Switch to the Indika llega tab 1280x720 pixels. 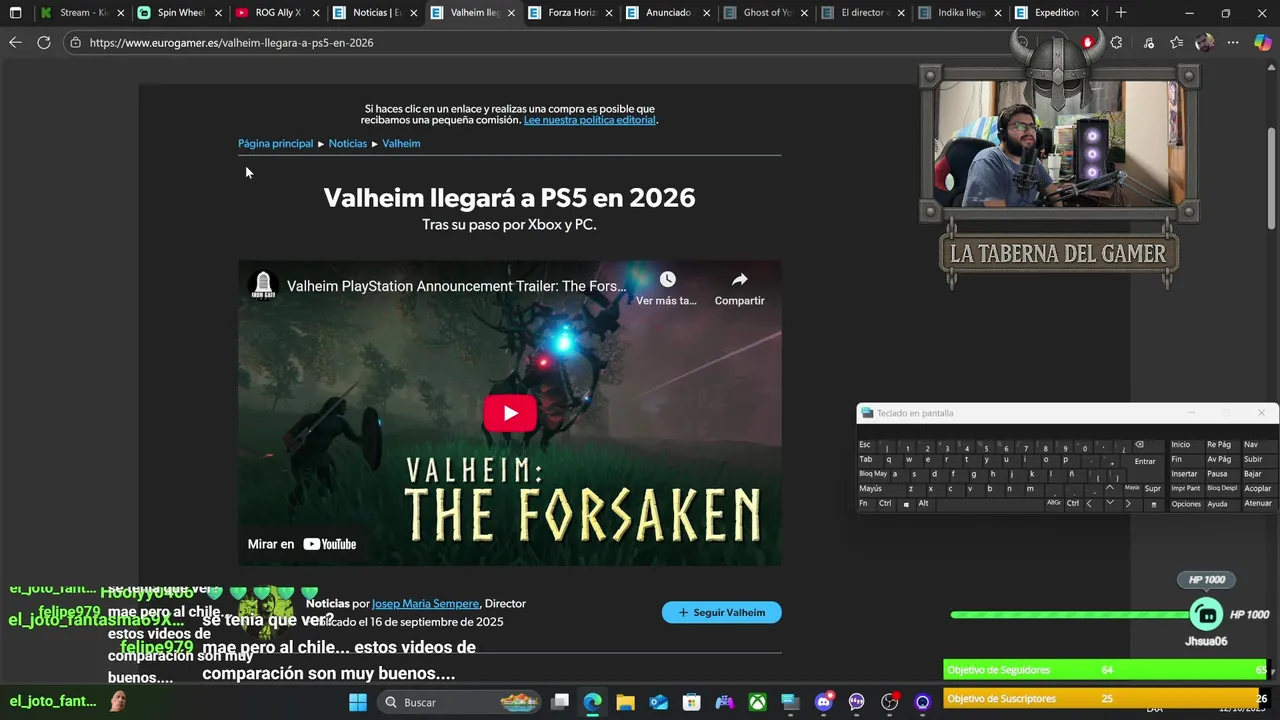click(x=962, y=13)
